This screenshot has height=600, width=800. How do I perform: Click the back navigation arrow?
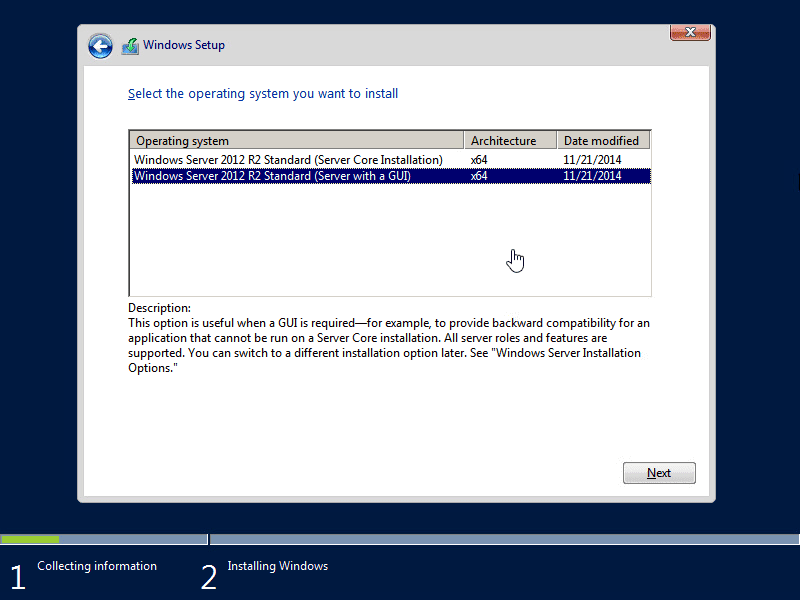point(100,45)
